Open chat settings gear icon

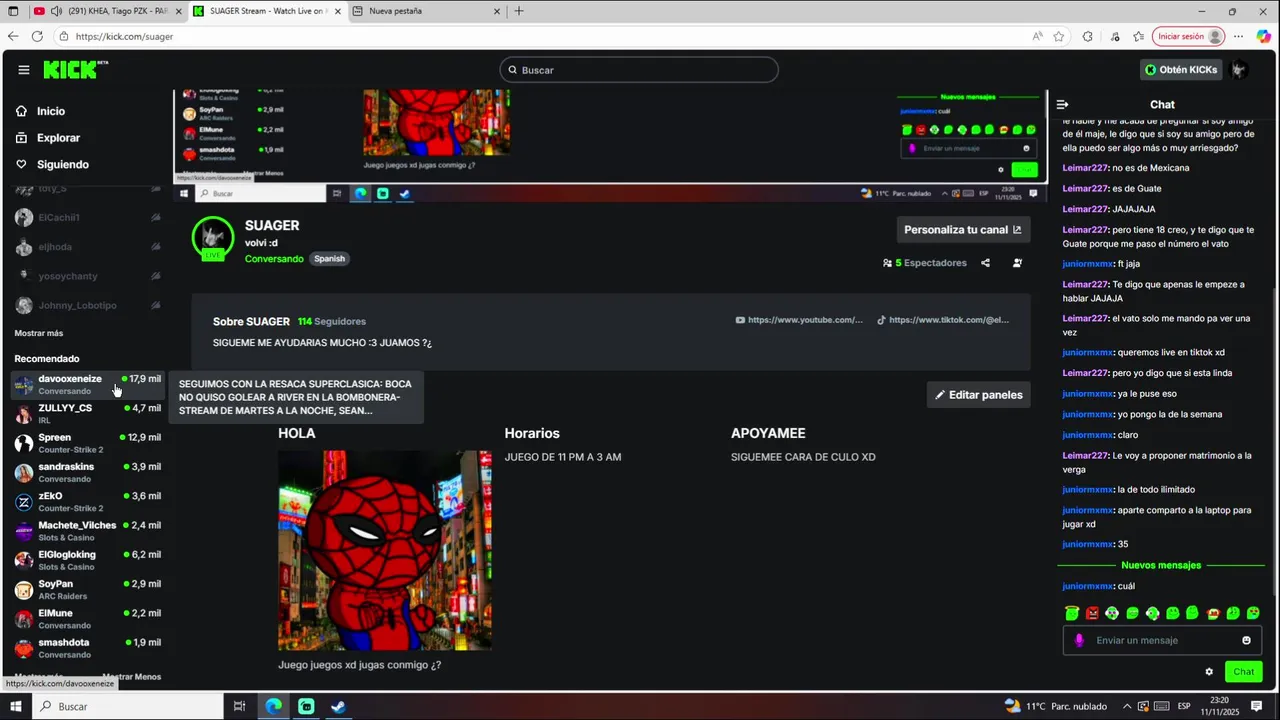1209,672
